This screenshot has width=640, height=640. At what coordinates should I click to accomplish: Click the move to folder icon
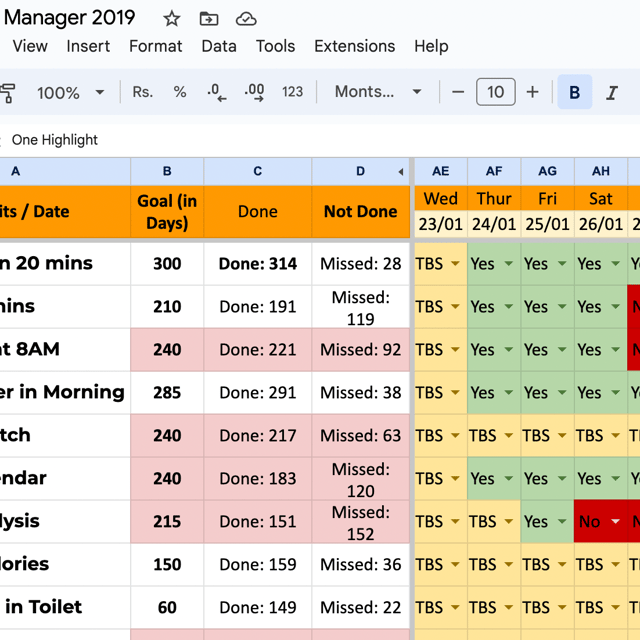pyautogui.click(x=209, y=19)
